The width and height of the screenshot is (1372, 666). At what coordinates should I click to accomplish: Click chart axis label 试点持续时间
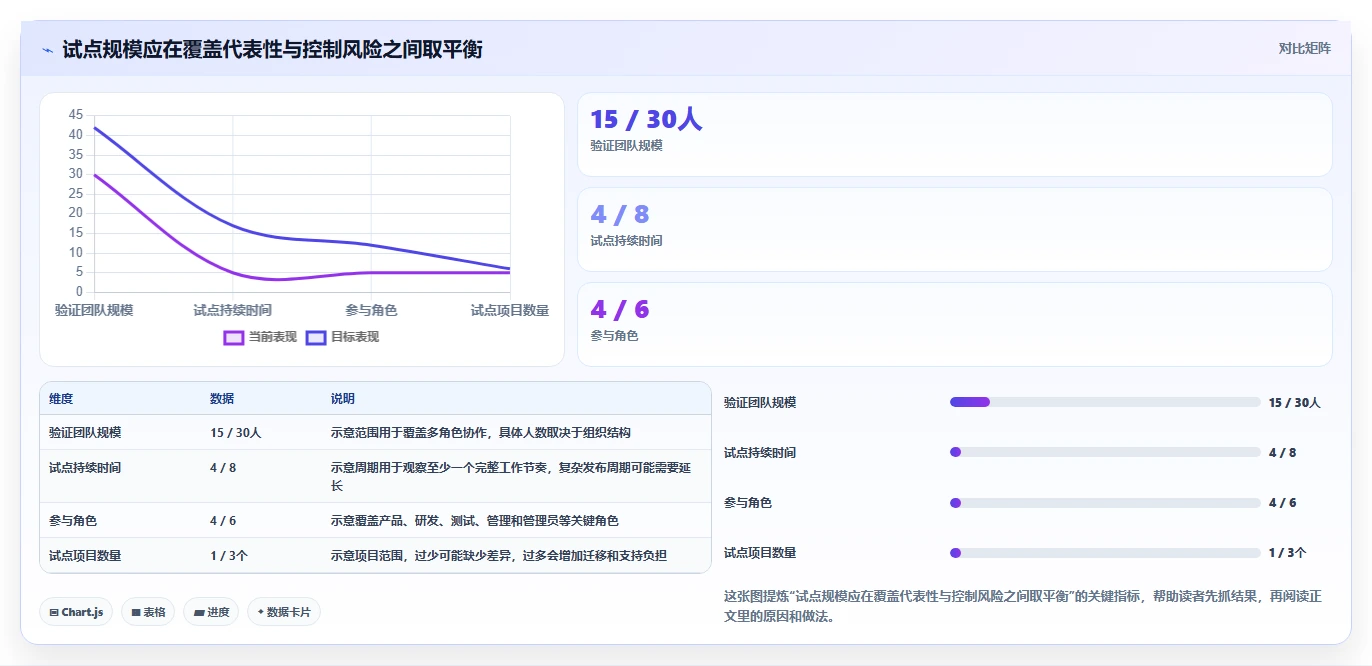232,310
